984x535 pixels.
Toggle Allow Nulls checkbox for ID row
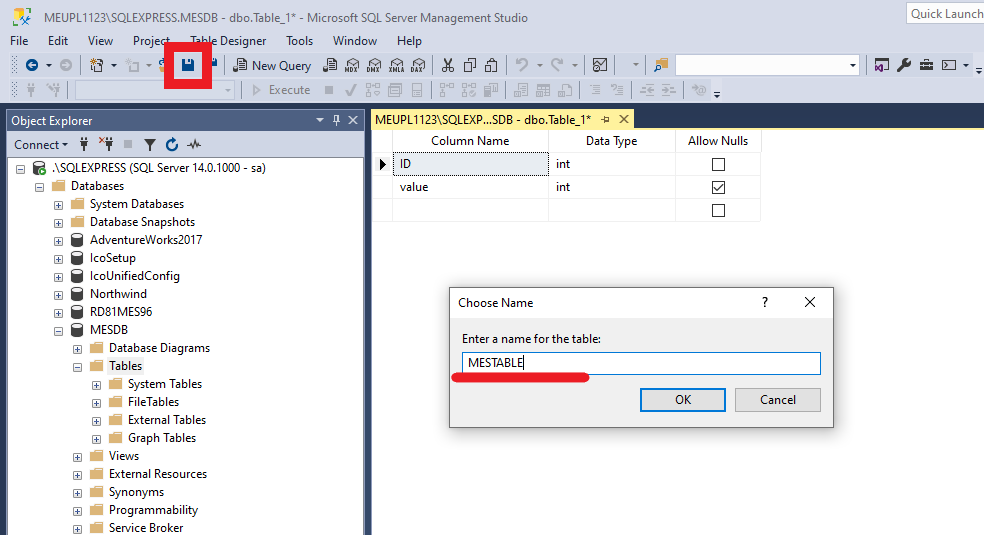coord(718,164)
